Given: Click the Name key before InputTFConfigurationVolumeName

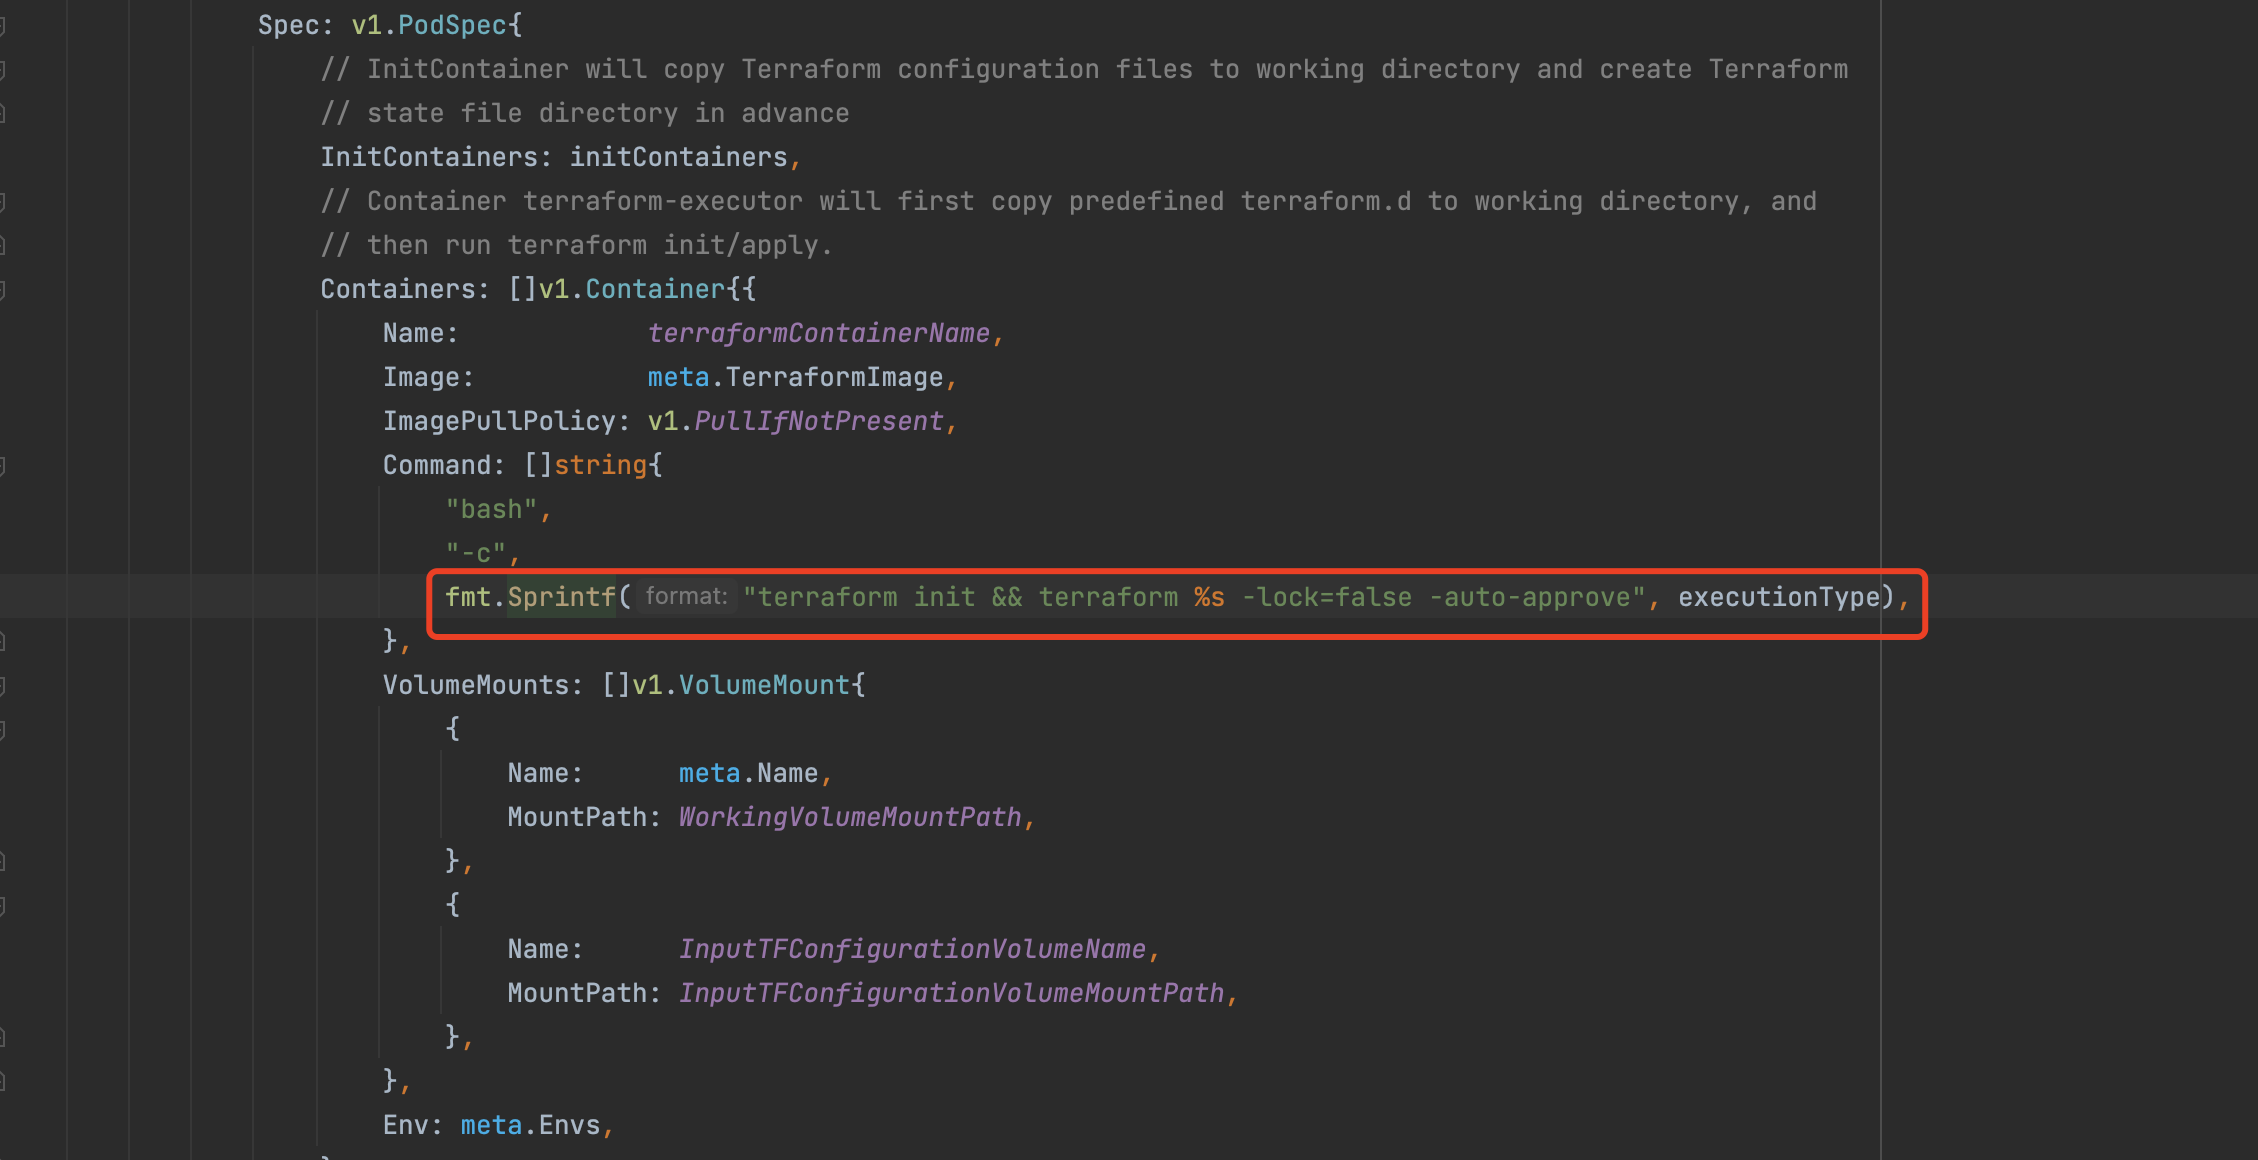Looking at the screenshot, I should [537, 949].
